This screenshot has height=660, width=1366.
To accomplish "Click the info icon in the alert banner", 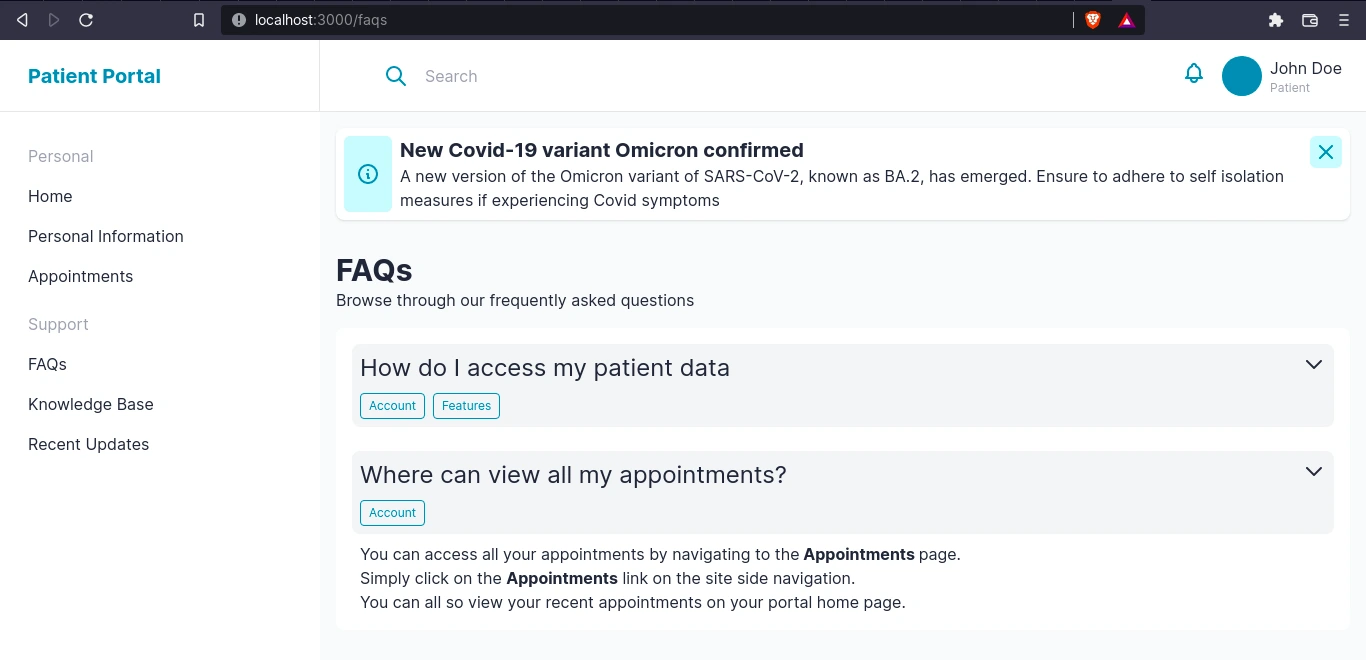I will [x=368, y=174].
